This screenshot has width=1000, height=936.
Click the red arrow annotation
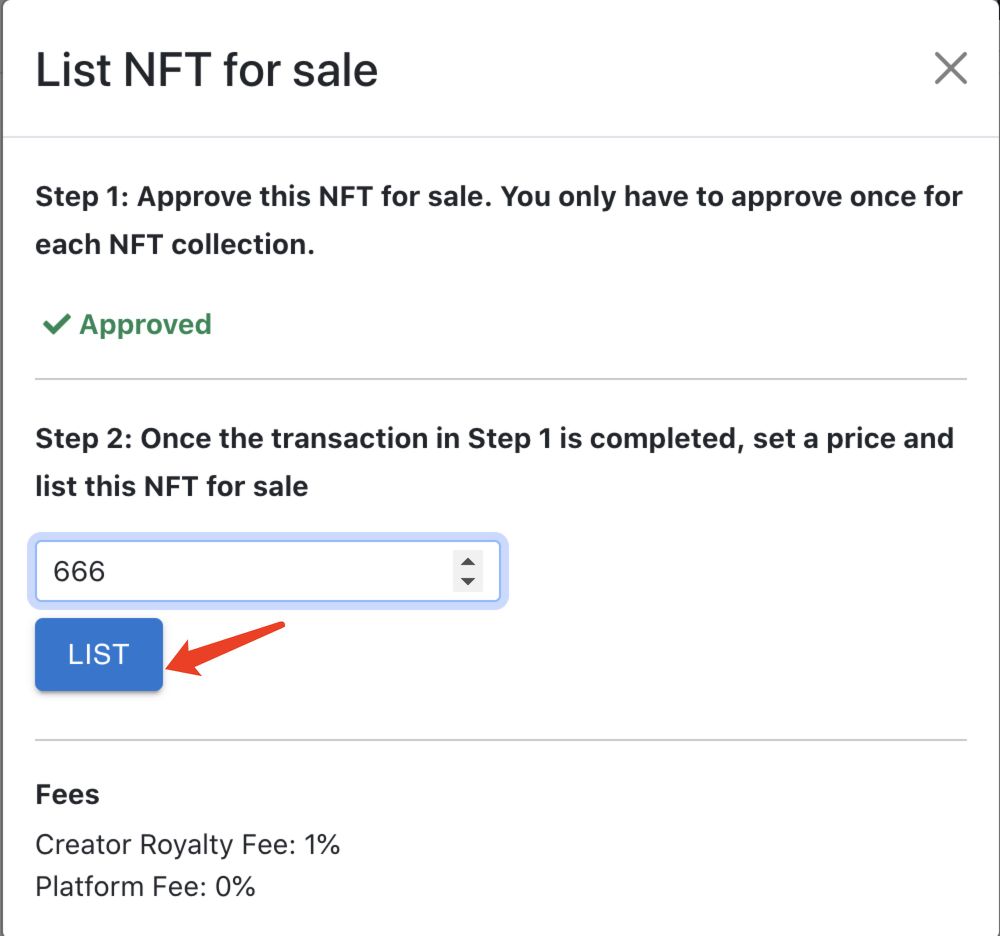point(230,648)
